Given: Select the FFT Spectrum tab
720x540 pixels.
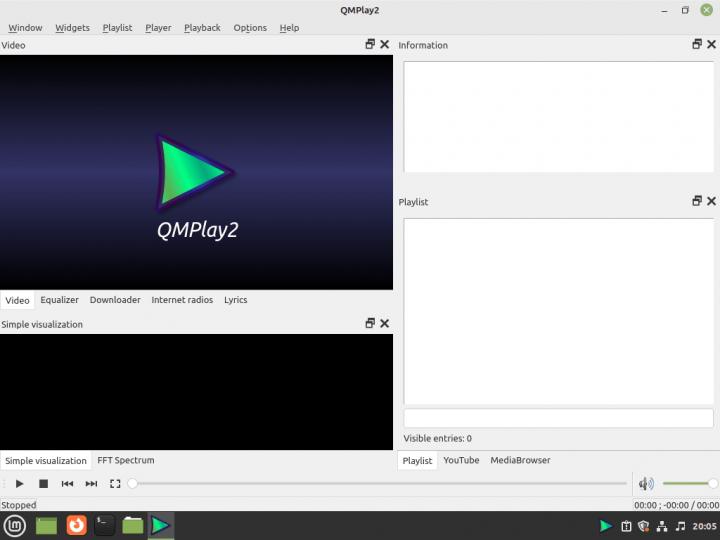Looking at the screenshot, I should pyautogui.click(x=126, y=461).
